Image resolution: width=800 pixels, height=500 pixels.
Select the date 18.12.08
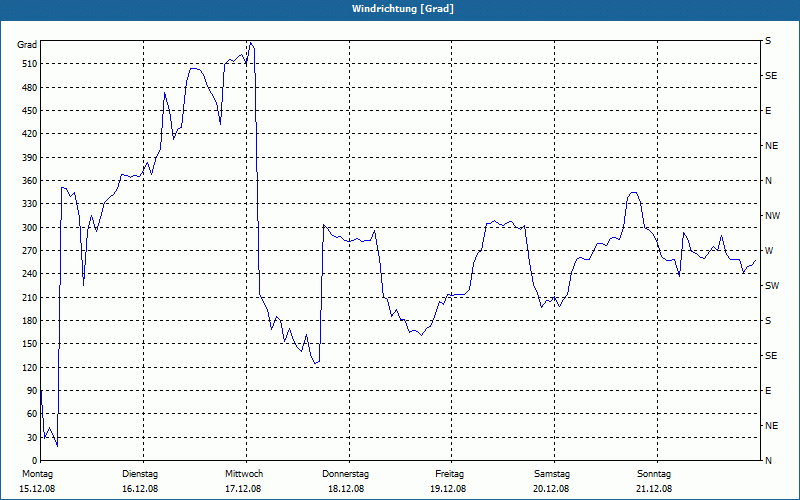(x=346, y=489)
